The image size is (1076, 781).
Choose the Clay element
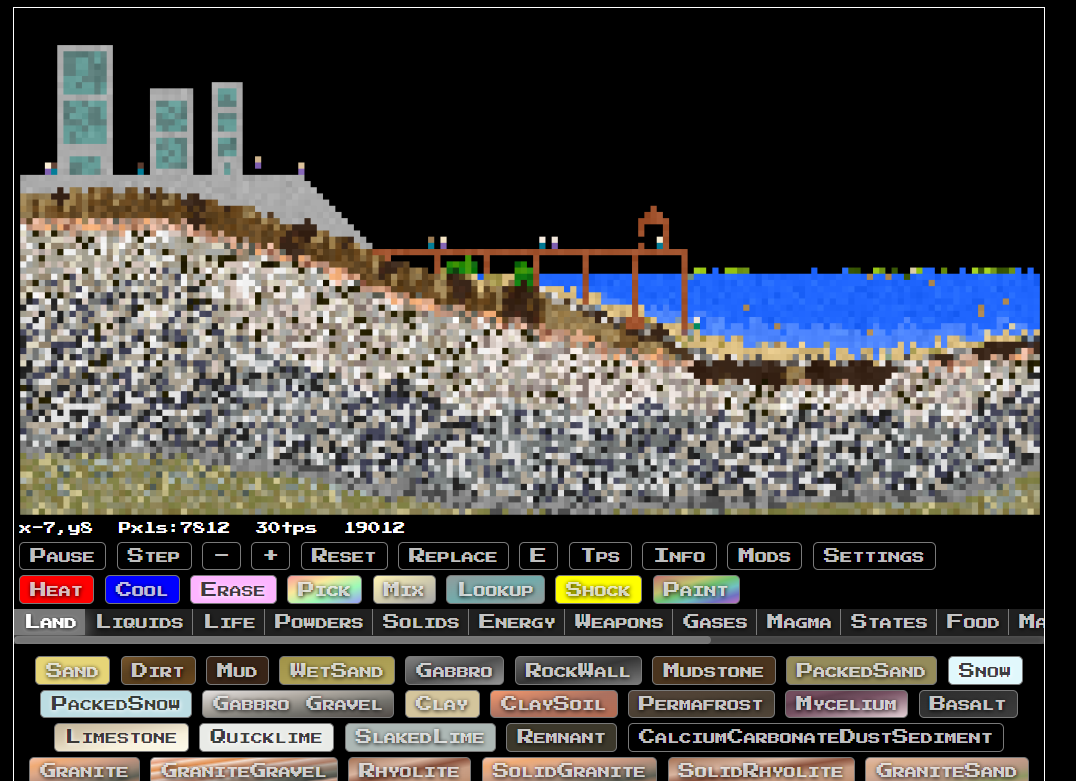442,704
